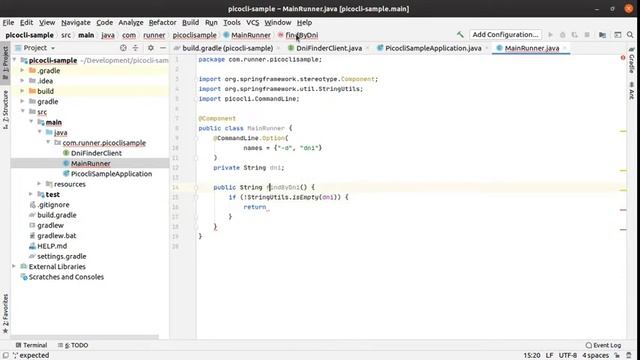Hide the Project tool window
640x360 pixels.
163,48
